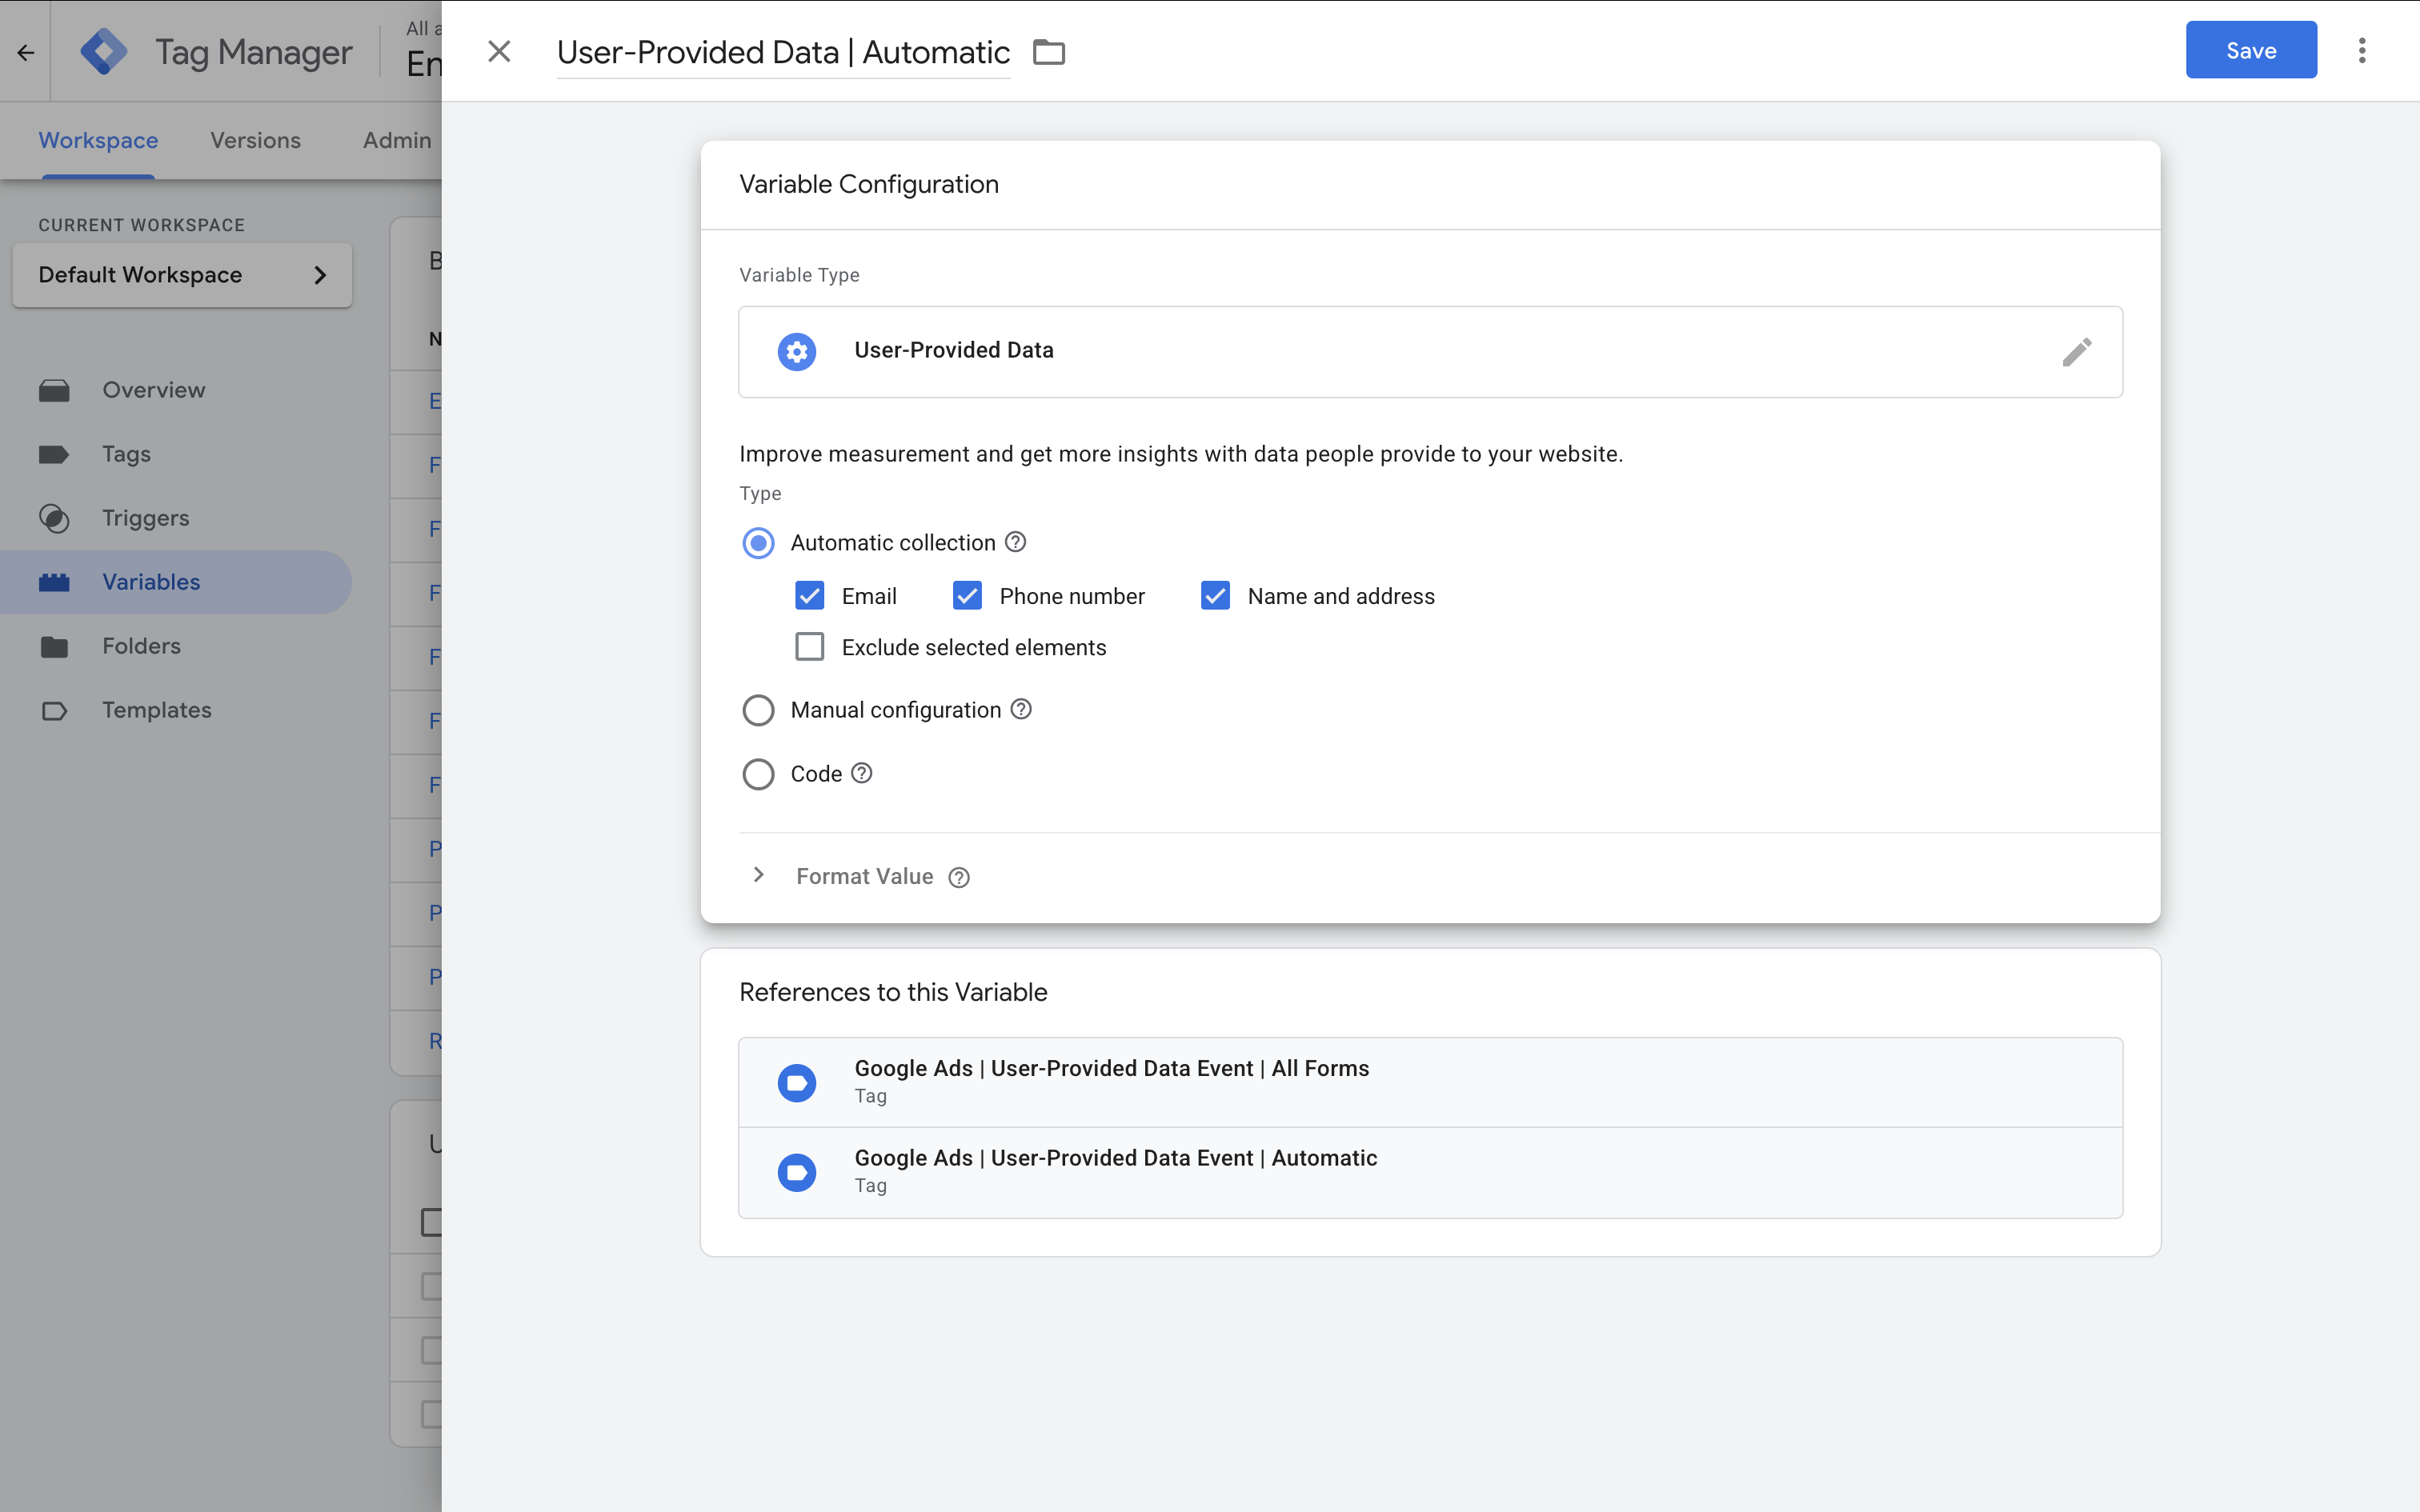
Task: Close the variable editor panel
Action: [x=499, y=51]
